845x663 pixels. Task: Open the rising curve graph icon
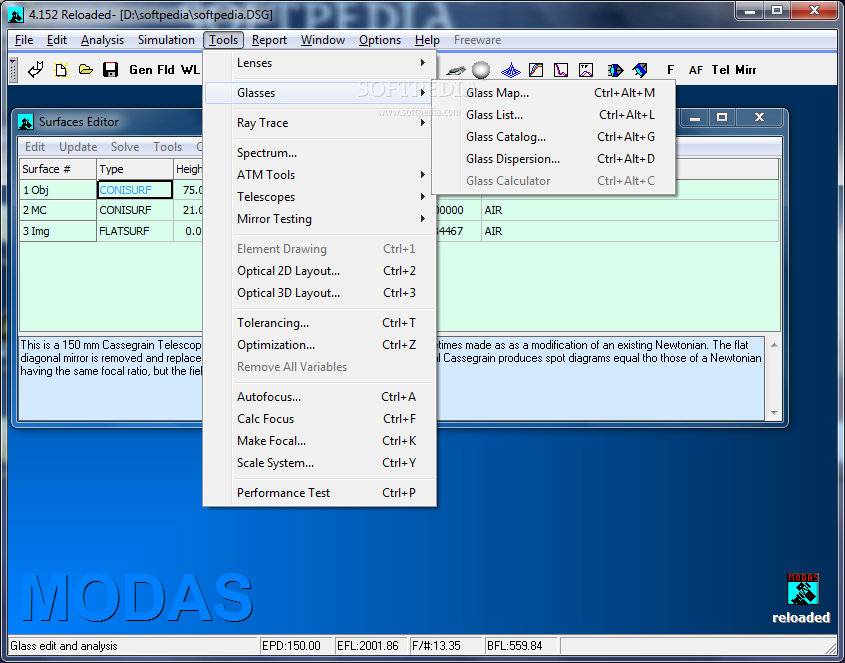coord(536,70)
